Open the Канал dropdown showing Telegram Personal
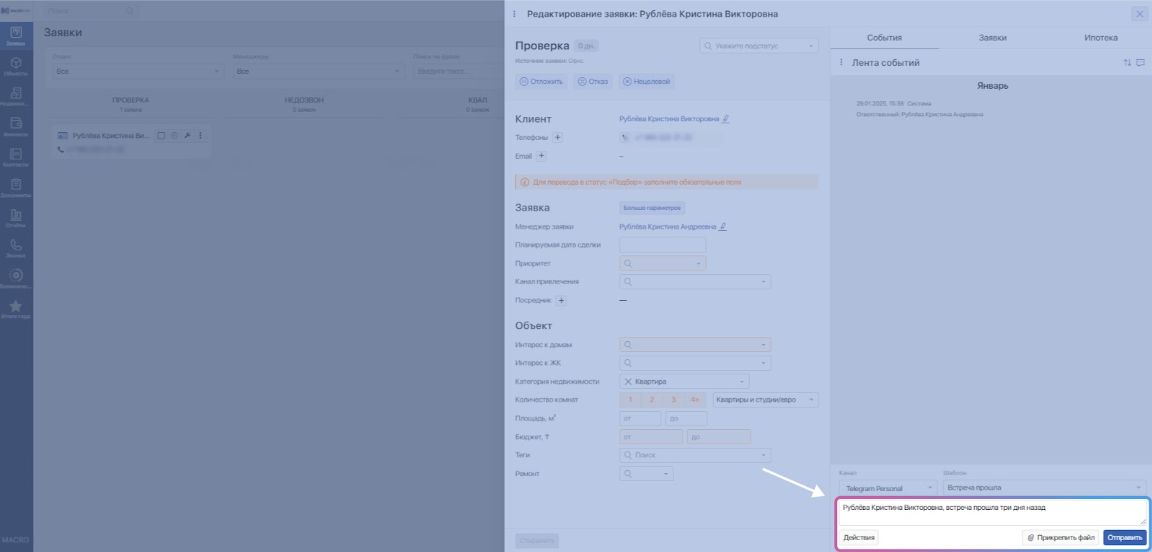 point(887,488)
